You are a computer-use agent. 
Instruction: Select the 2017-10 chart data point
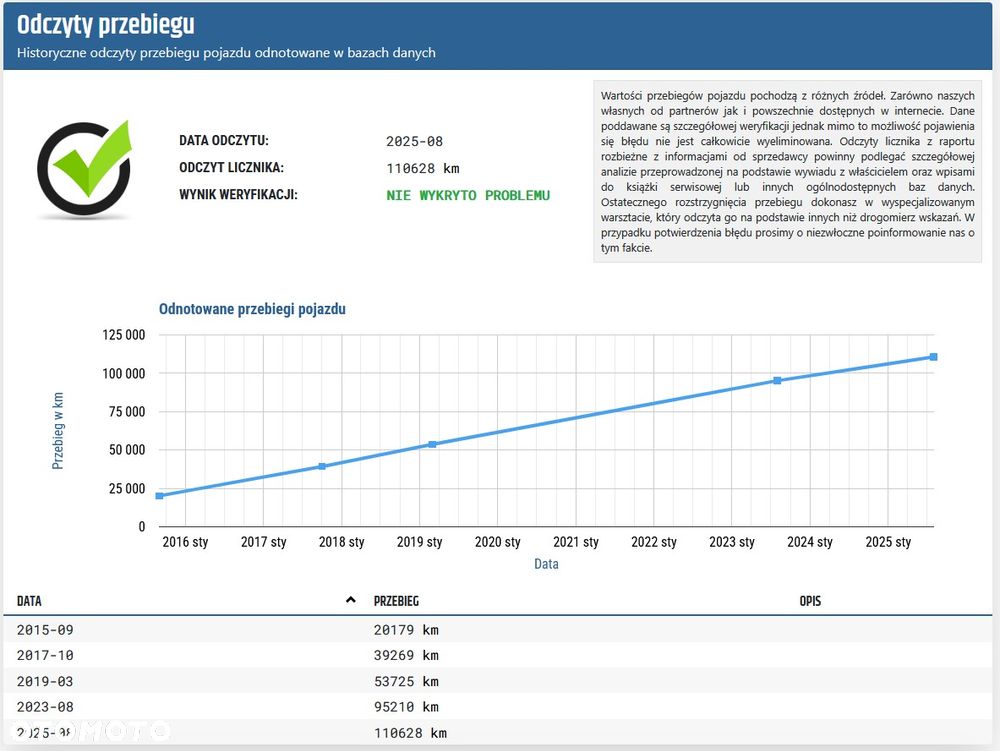pyautogui.click(x=322, y=466)
